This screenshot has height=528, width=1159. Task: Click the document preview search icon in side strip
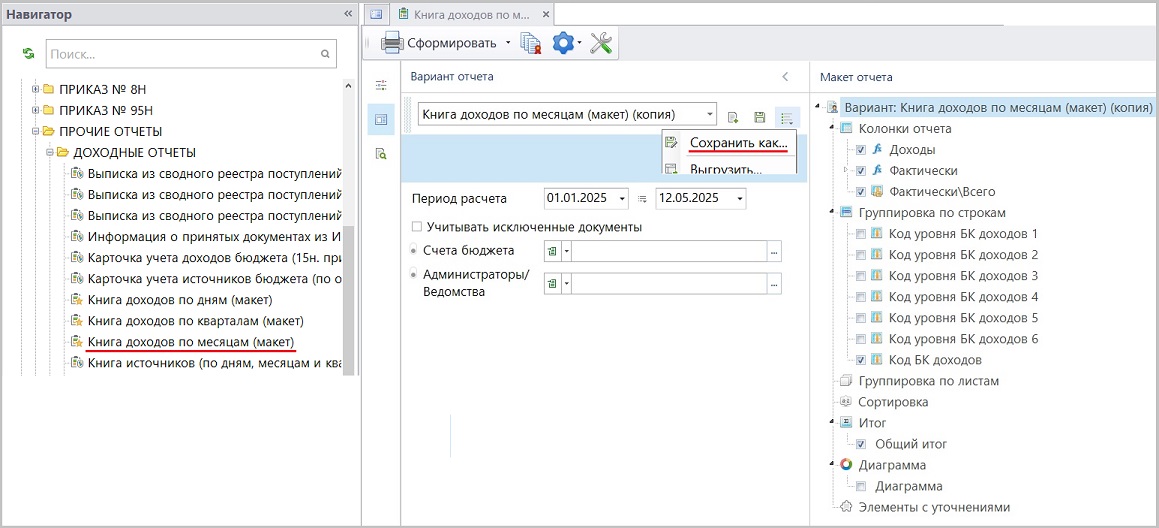[381, 154]
